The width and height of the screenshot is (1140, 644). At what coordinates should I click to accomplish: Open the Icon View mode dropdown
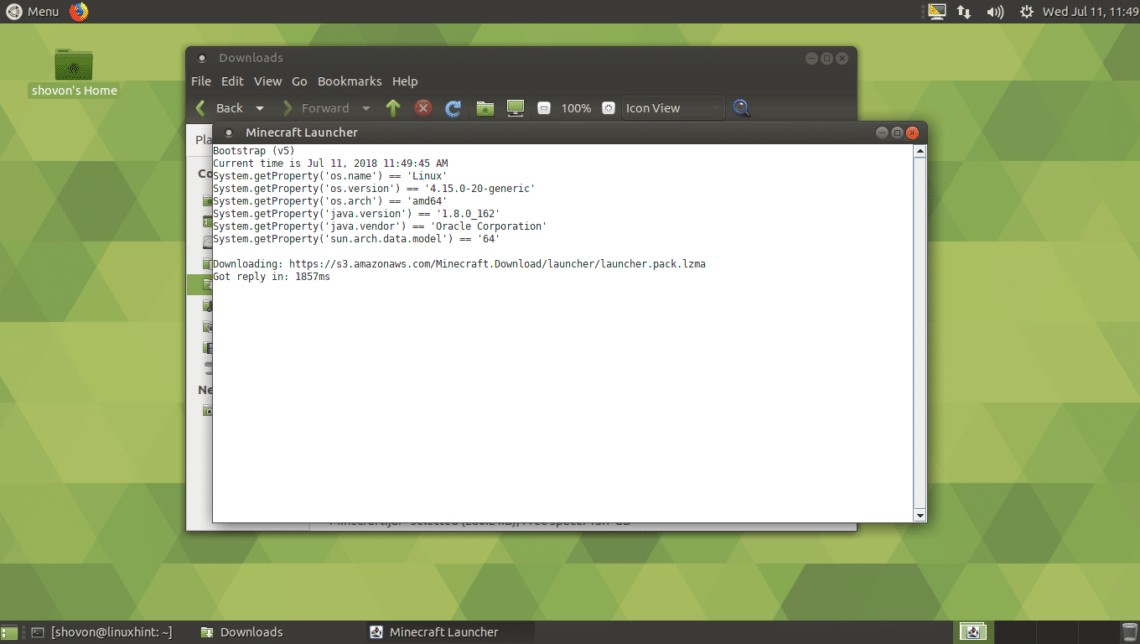672,108
